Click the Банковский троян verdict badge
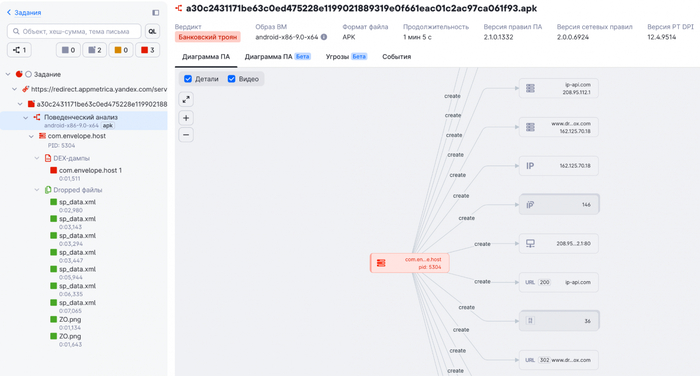 (208, 37)
